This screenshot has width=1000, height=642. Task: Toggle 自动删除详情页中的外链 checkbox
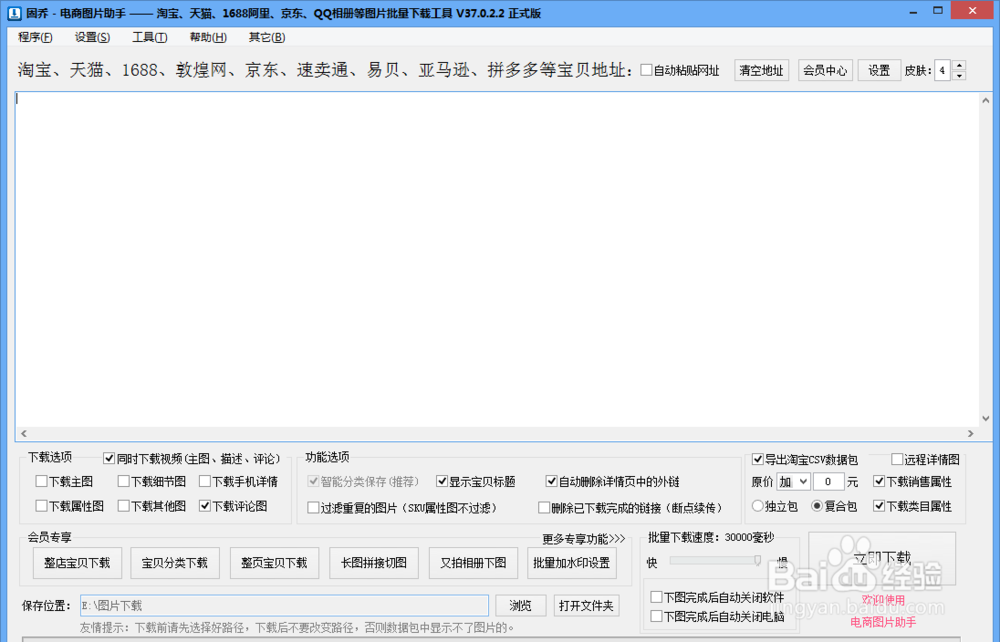(x=552, y=481)
